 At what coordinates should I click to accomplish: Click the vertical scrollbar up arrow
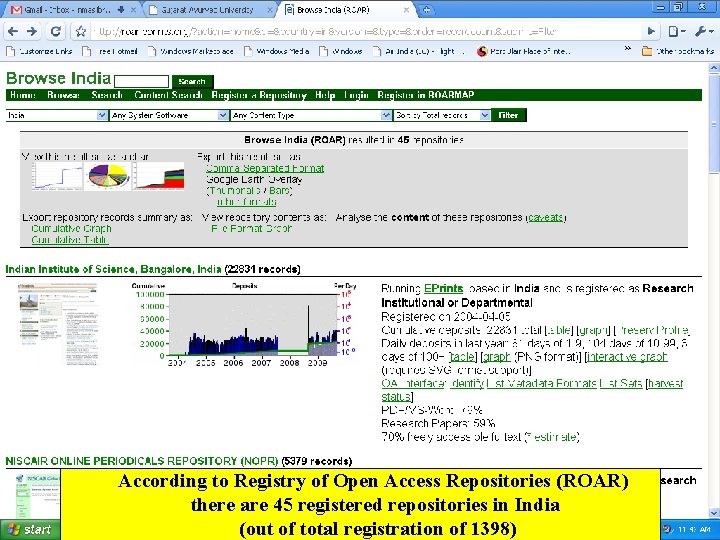click(x=714, y=68)
